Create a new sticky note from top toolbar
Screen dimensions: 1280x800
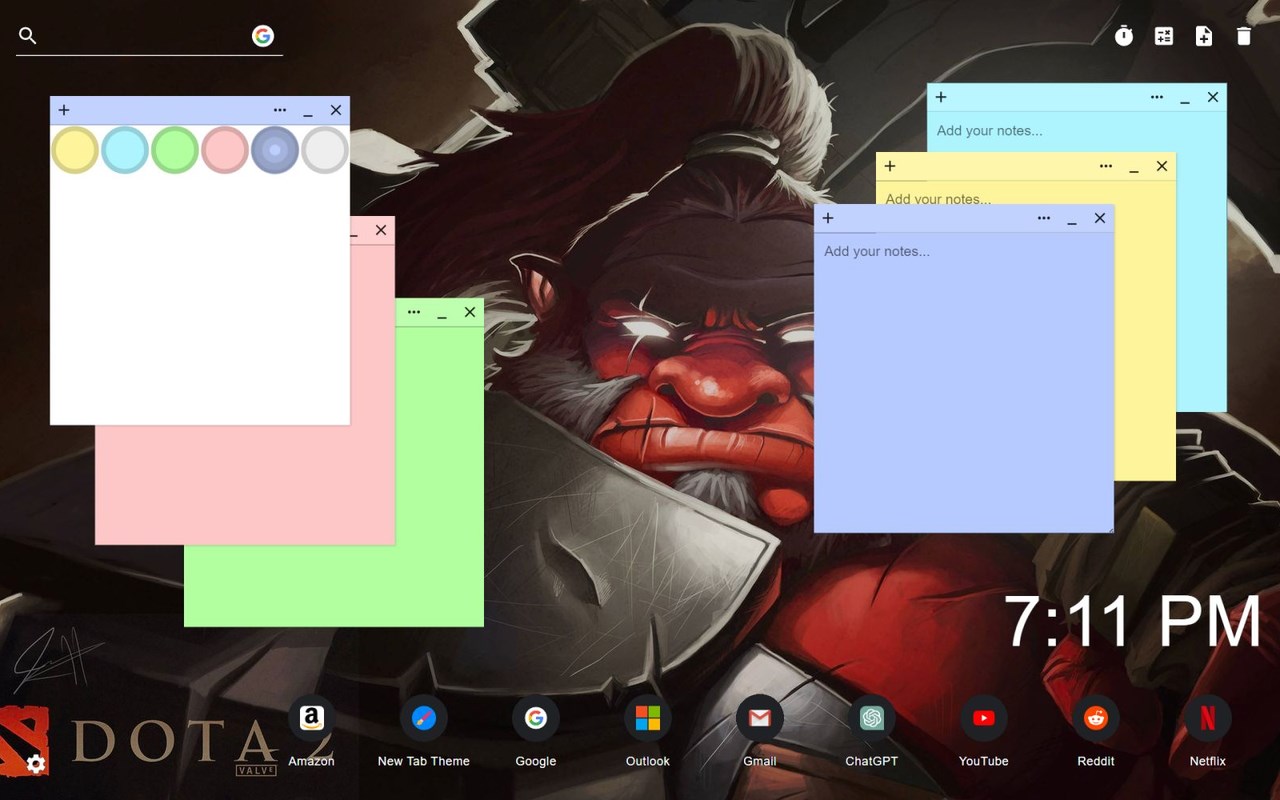point(1204,36)
